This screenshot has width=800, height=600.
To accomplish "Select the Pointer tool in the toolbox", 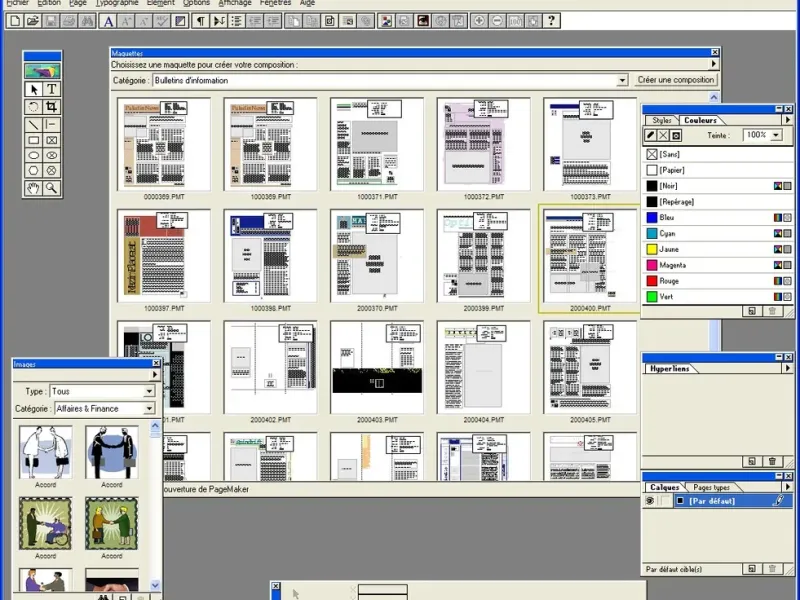I will (x=34, y=89).
